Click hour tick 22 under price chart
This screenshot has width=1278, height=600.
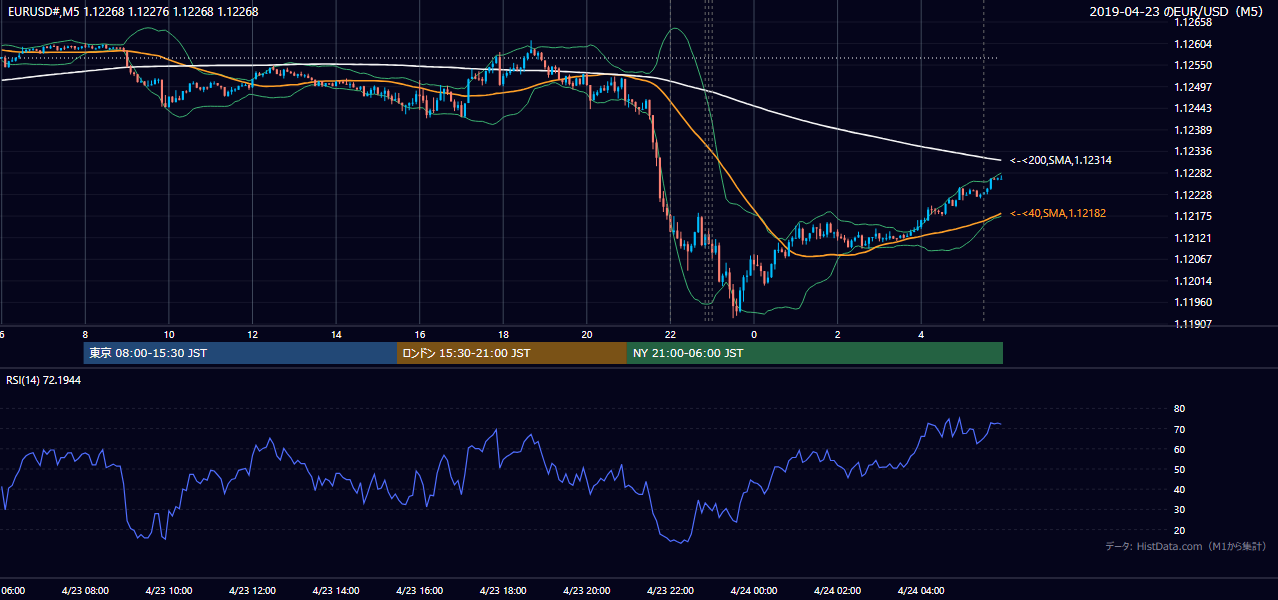click(x=670, y=335)
